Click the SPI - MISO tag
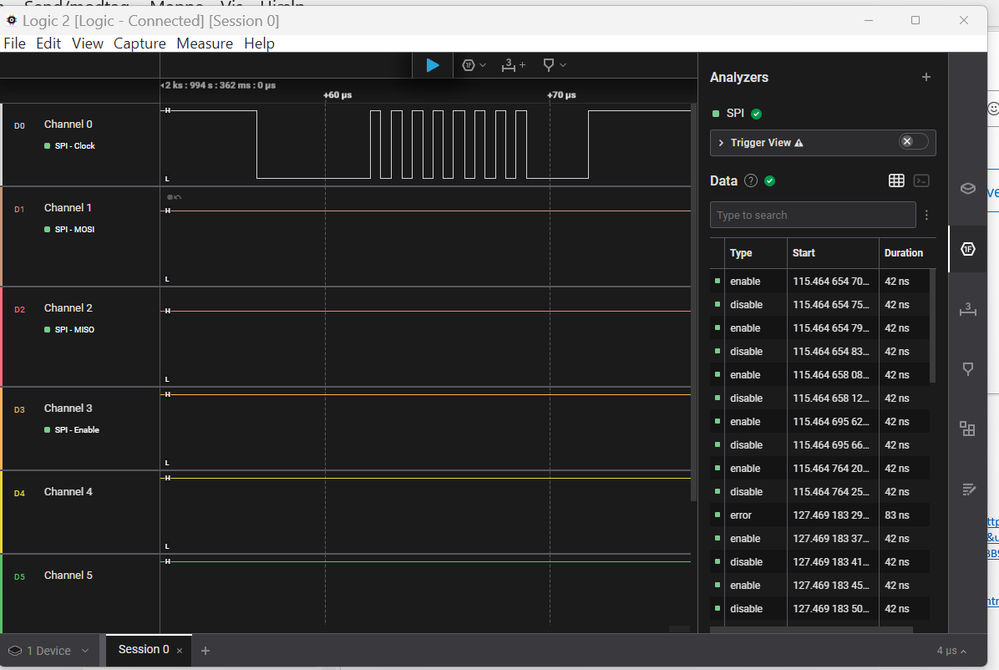The height and width of the screenshot is (670, 999). 69,329
